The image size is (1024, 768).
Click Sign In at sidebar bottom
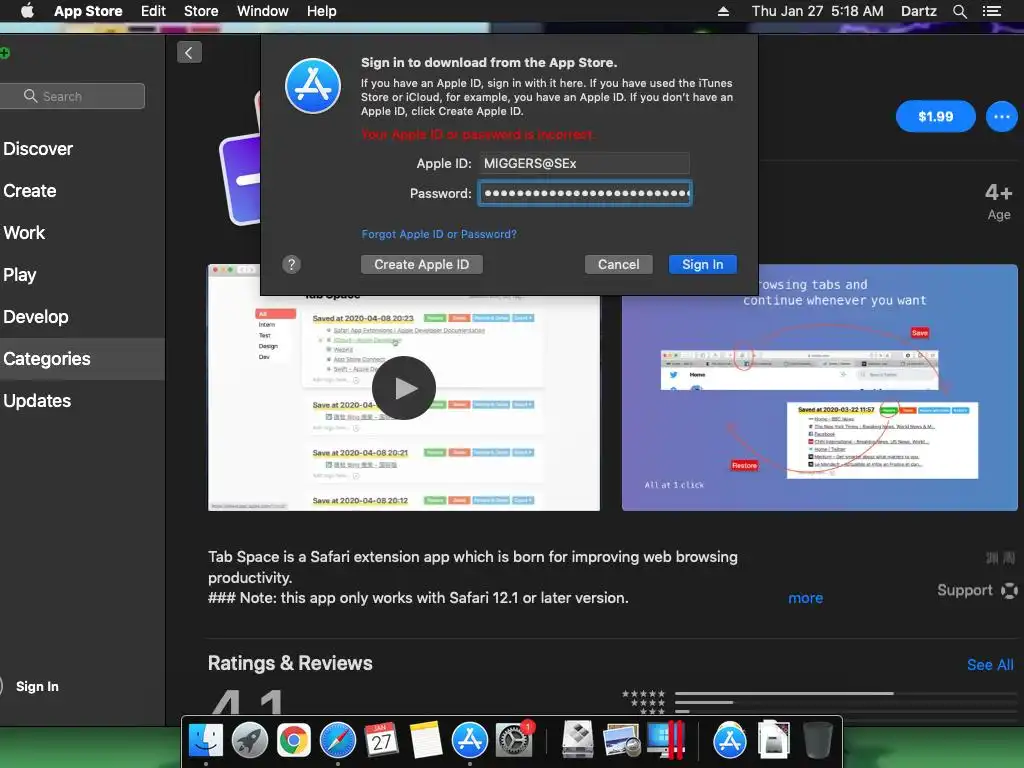point(37,686)
